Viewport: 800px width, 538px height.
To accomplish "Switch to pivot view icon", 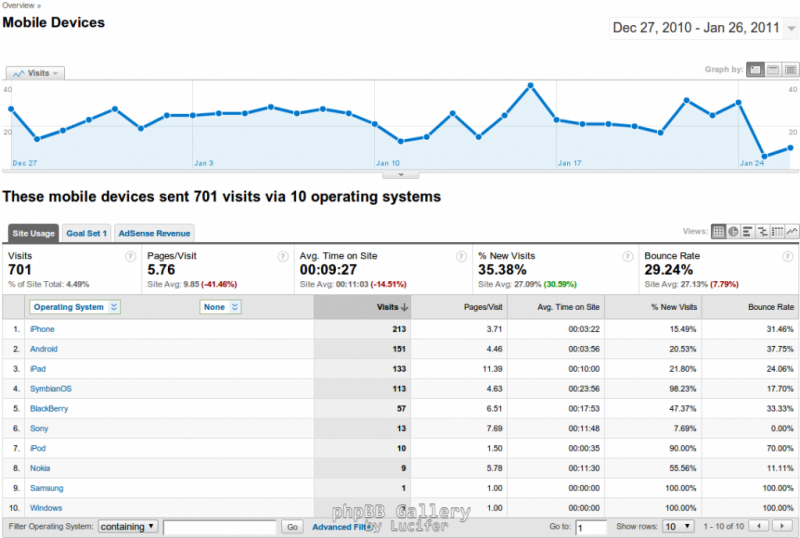I will (x=777, y=232).
